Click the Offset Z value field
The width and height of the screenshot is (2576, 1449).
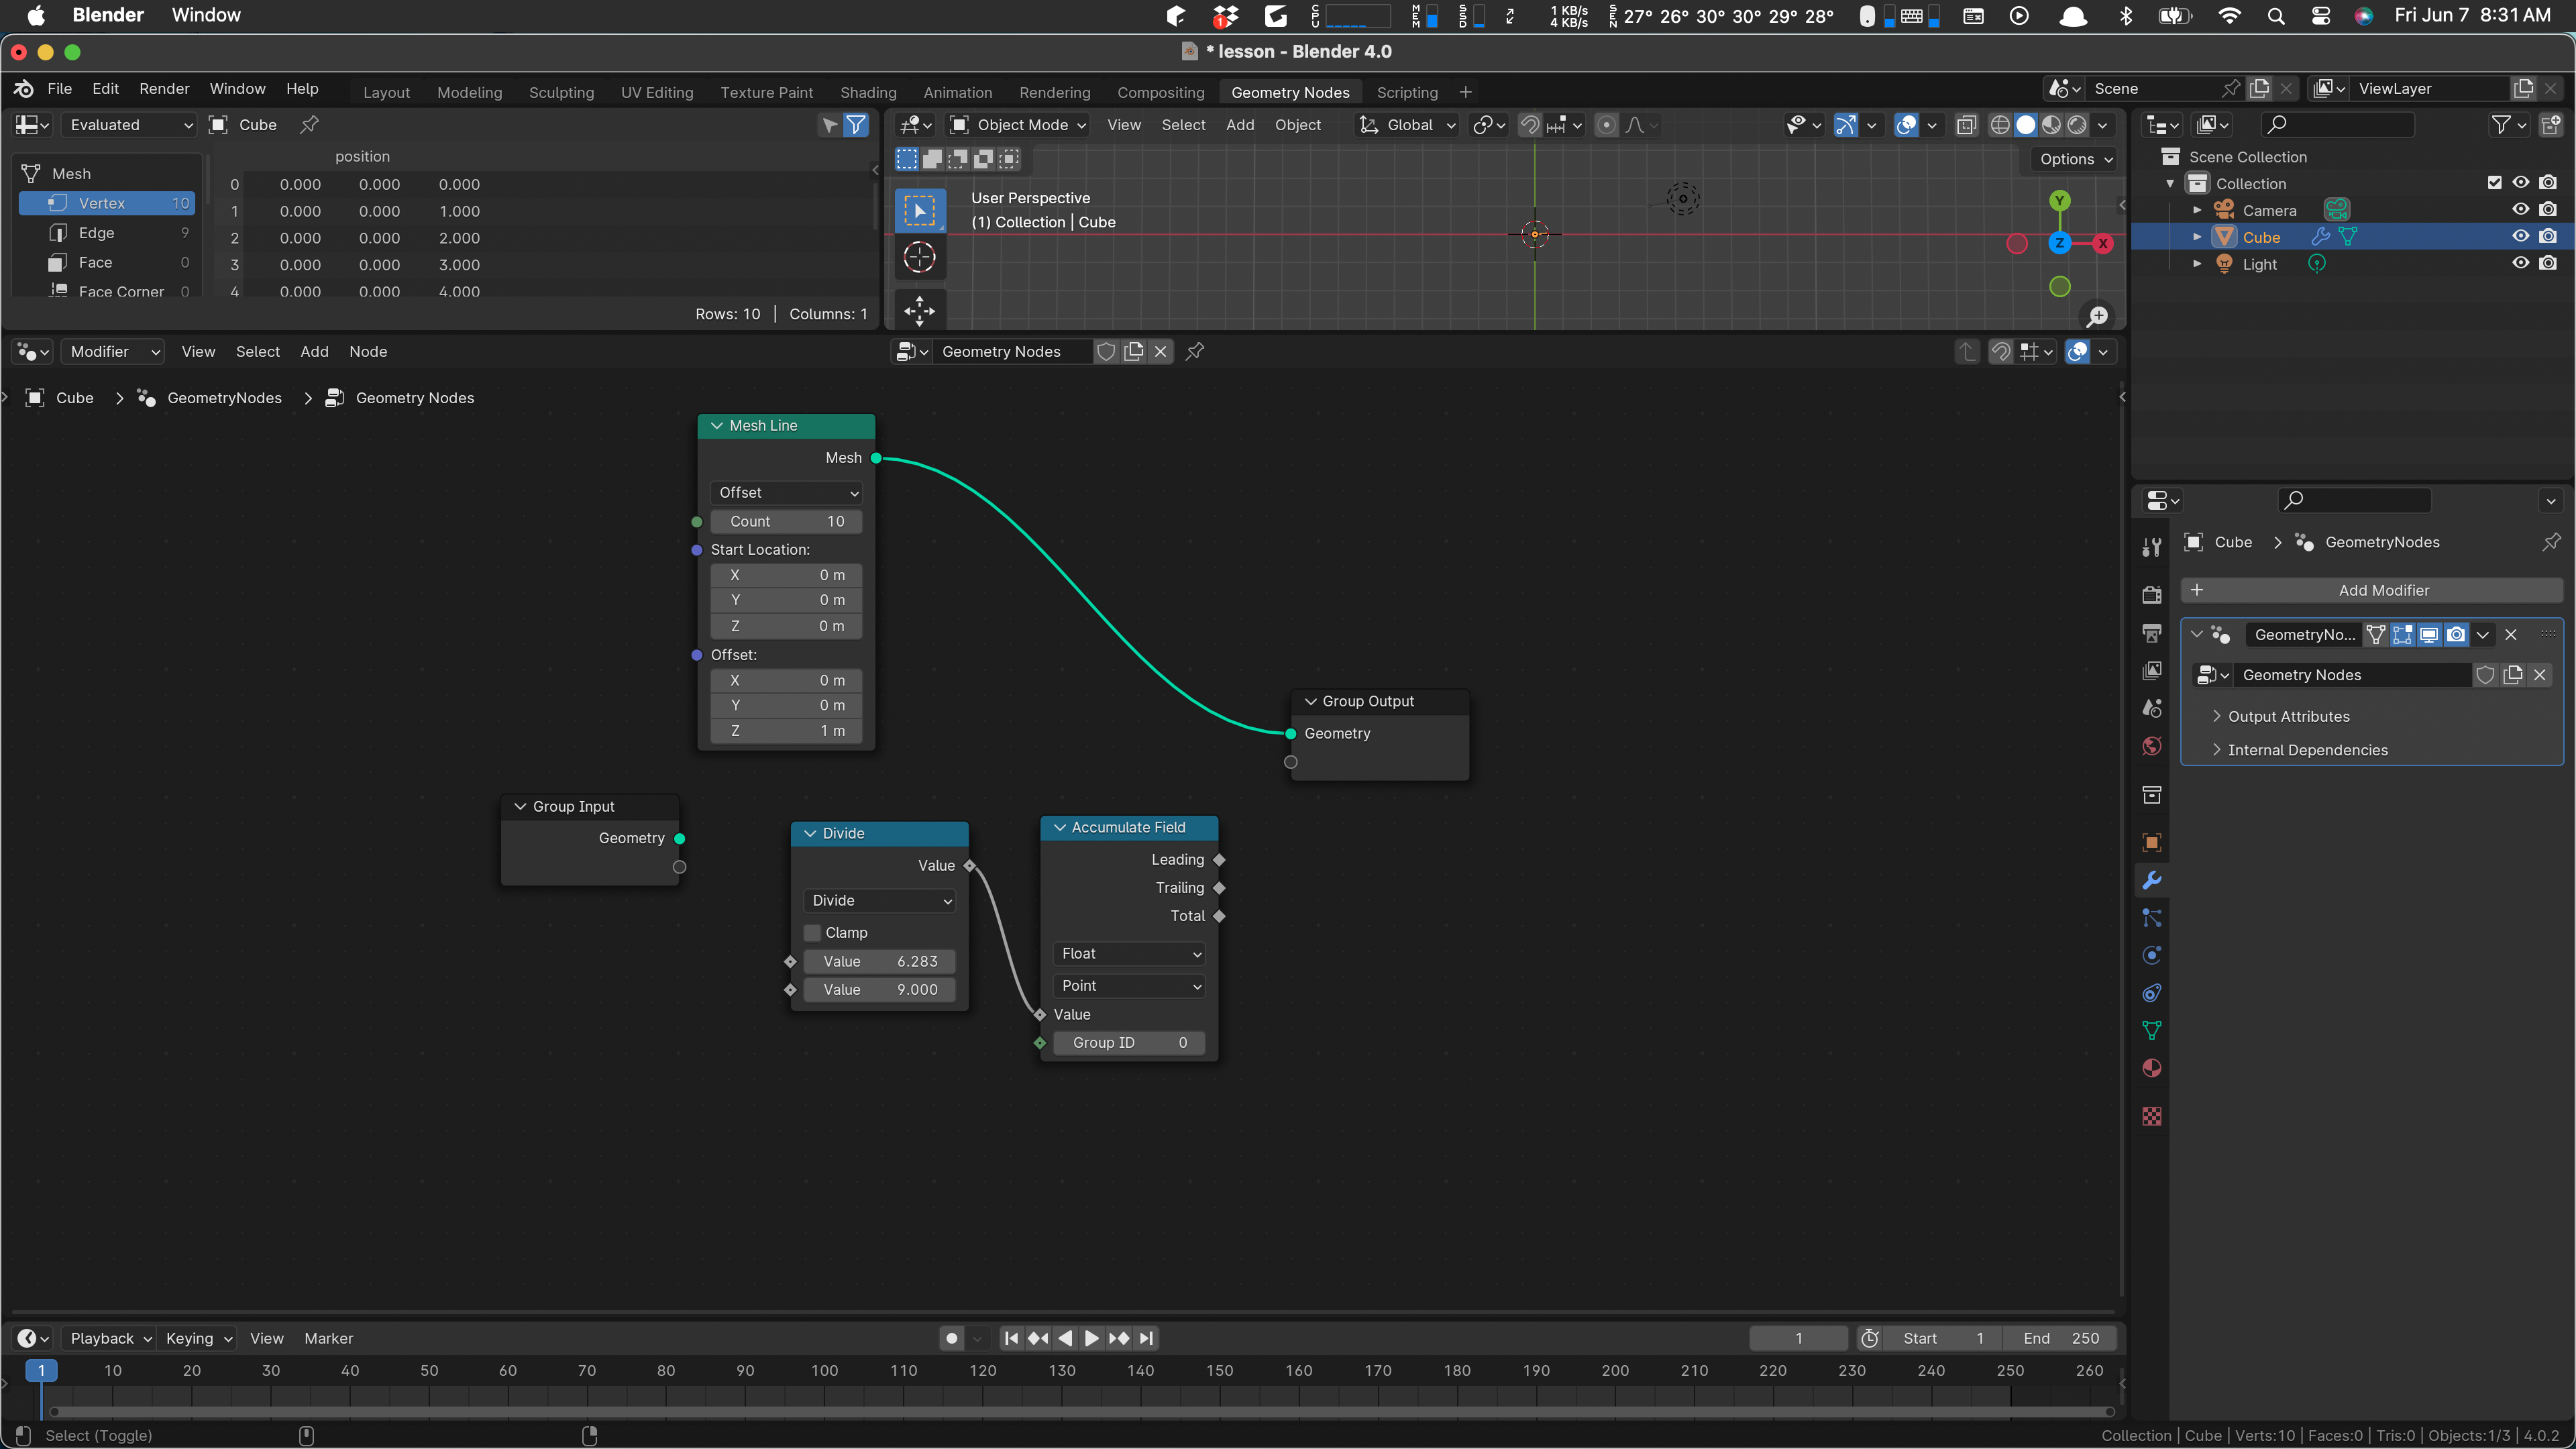click(x=786, y=731)
